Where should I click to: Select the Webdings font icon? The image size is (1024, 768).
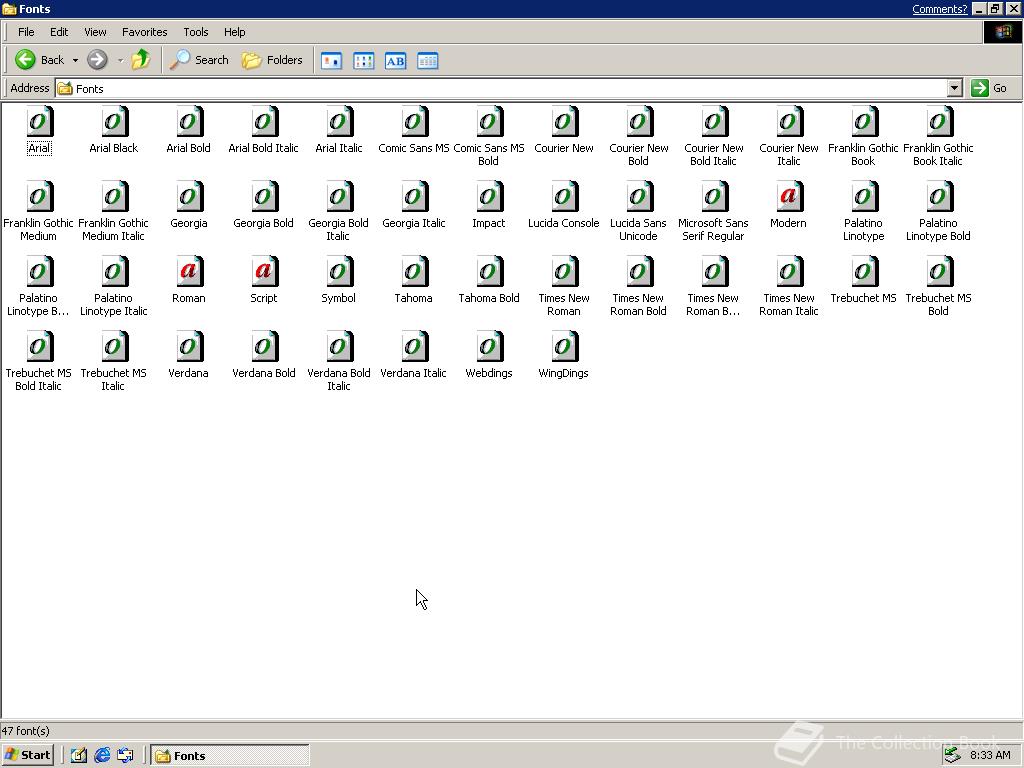pos(489,347)
